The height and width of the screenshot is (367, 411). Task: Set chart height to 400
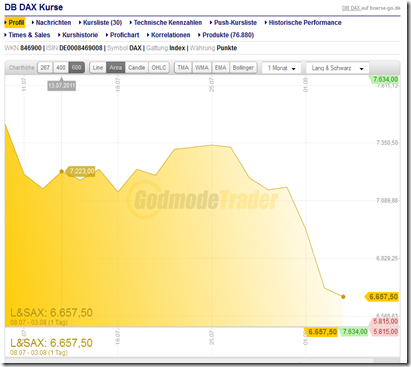coord(61,68)
